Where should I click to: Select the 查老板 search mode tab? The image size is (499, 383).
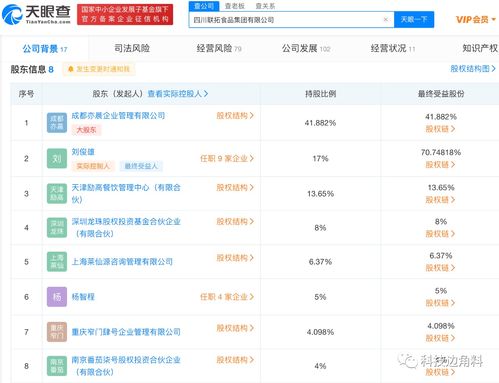235,6
